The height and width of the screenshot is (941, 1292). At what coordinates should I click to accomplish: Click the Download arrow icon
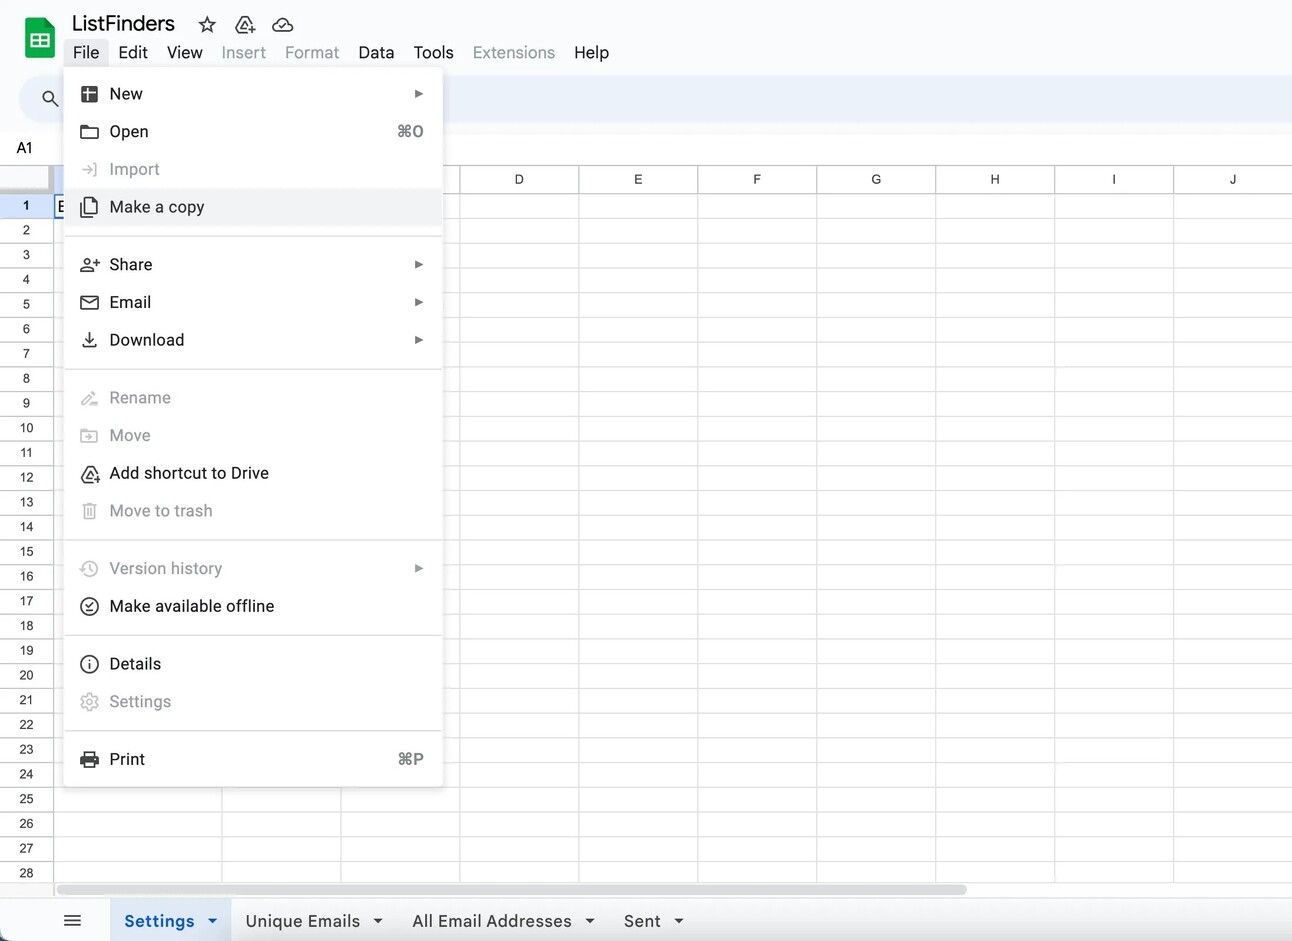[x=89, y=340]
